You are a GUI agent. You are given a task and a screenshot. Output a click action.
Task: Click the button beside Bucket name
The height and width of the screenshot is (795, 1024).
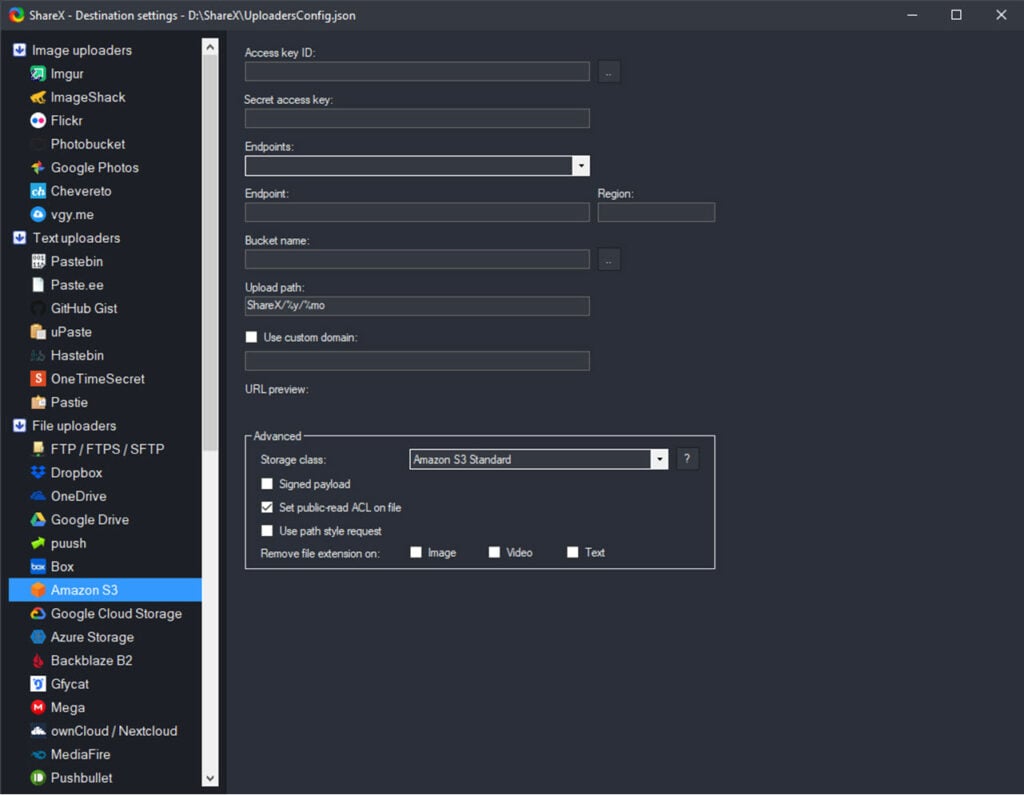pyautogui.click(x=609, y=260)
